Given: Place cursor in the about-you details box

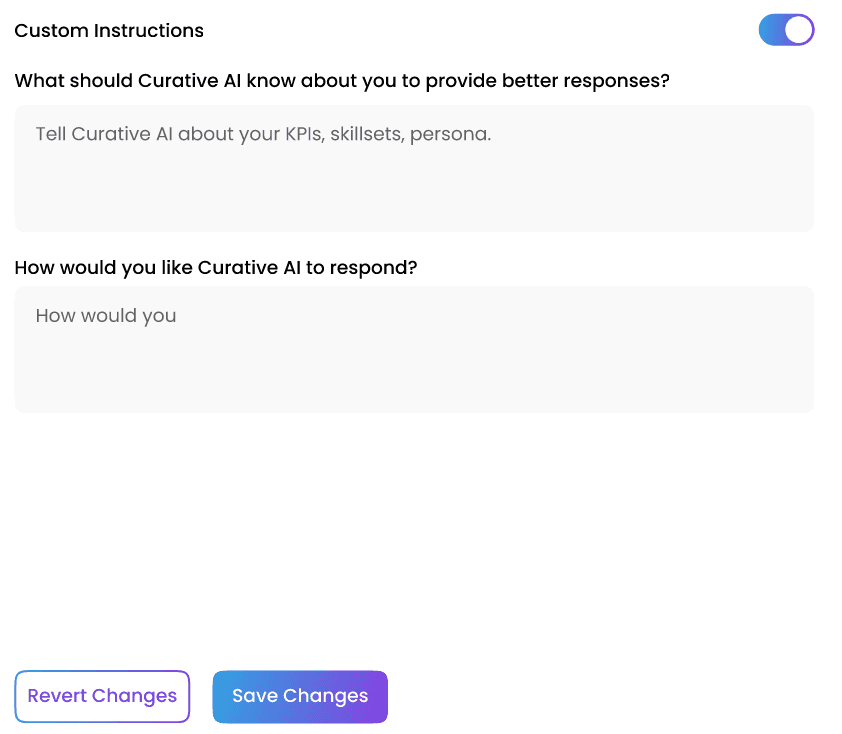Looking at the screenshot, I should click(x=414, y=168).
